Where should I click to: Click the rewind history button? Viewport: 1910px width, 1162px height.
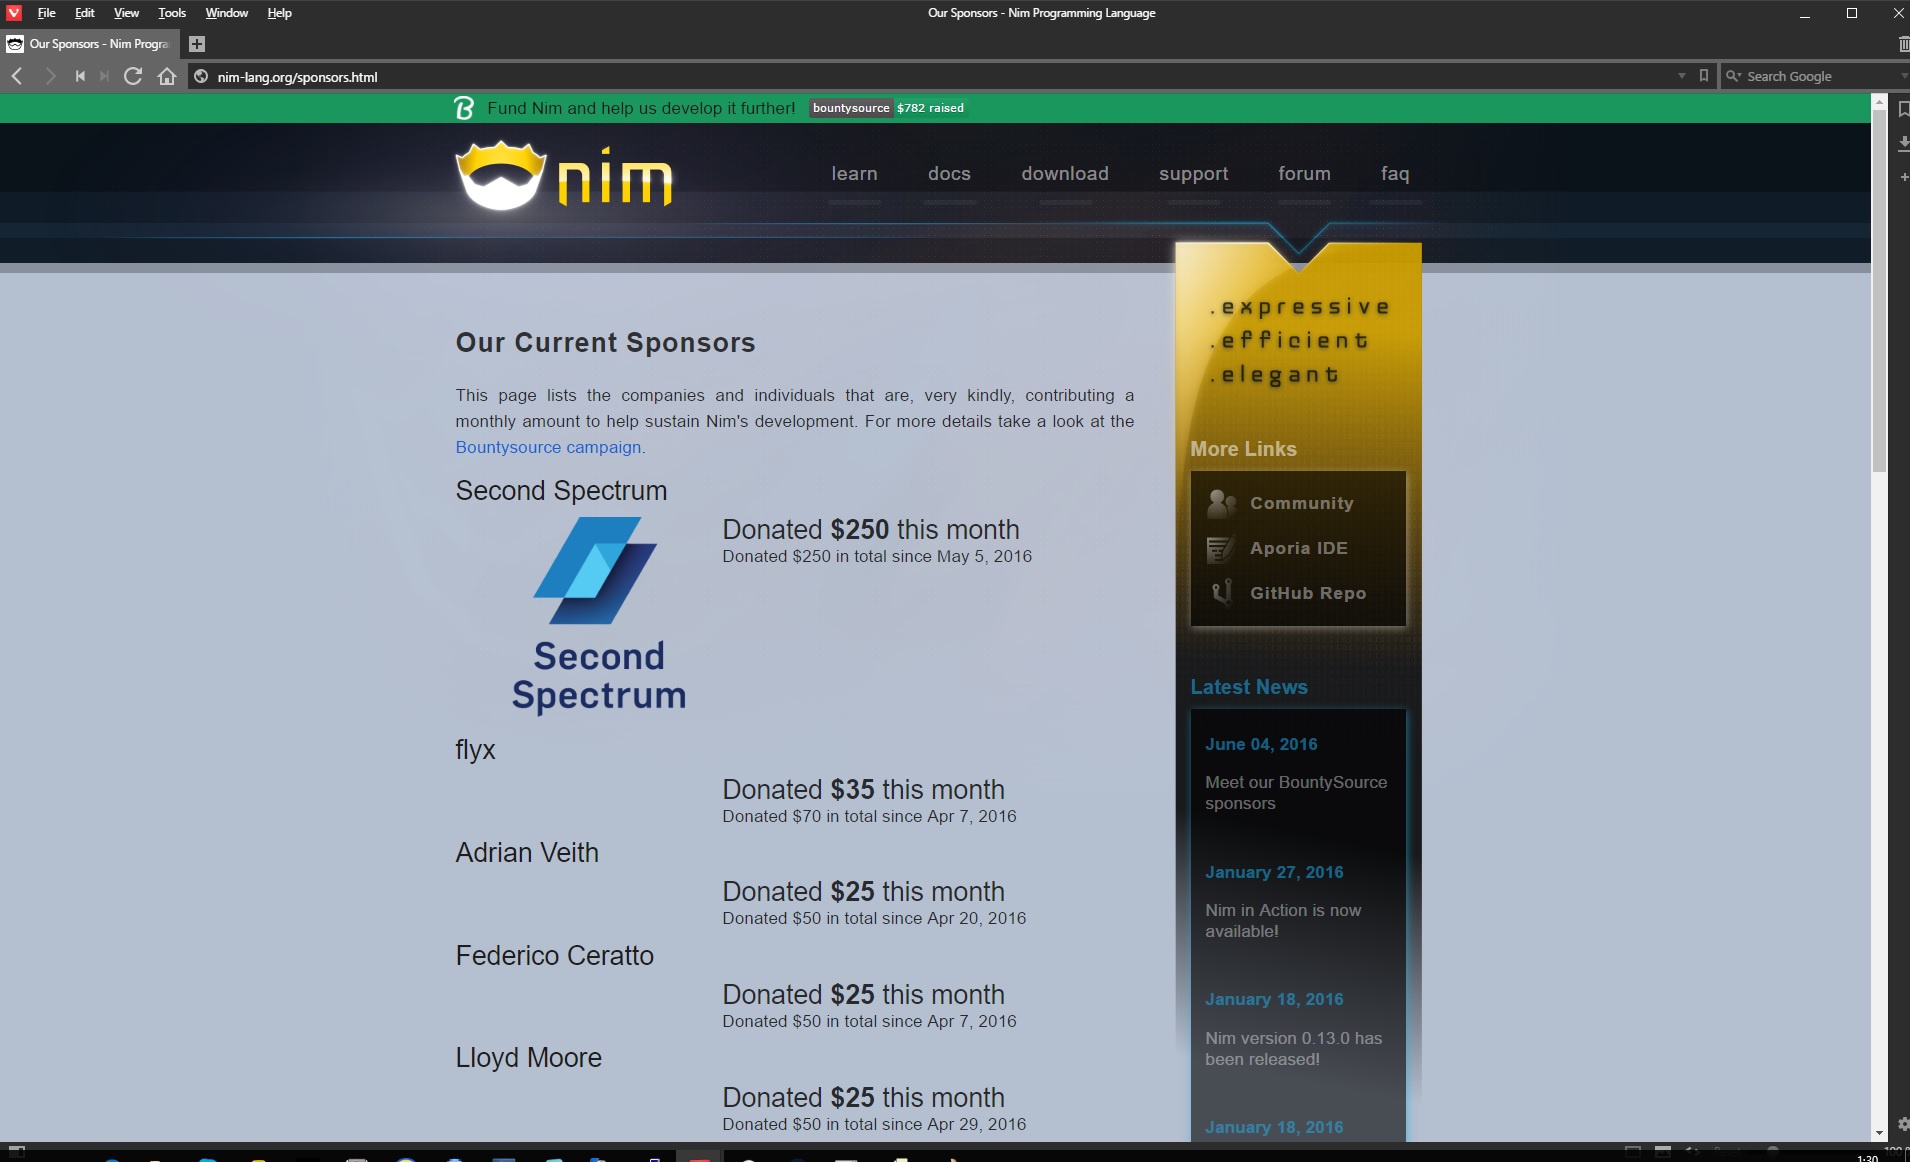pos(80,76)
